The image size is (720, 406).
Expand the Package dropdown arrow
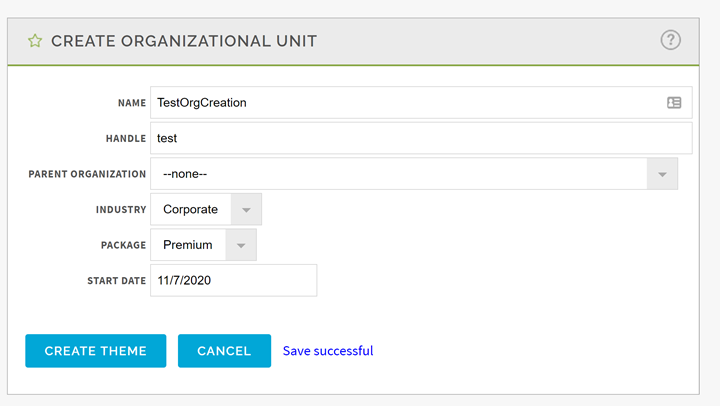point(240,245)
